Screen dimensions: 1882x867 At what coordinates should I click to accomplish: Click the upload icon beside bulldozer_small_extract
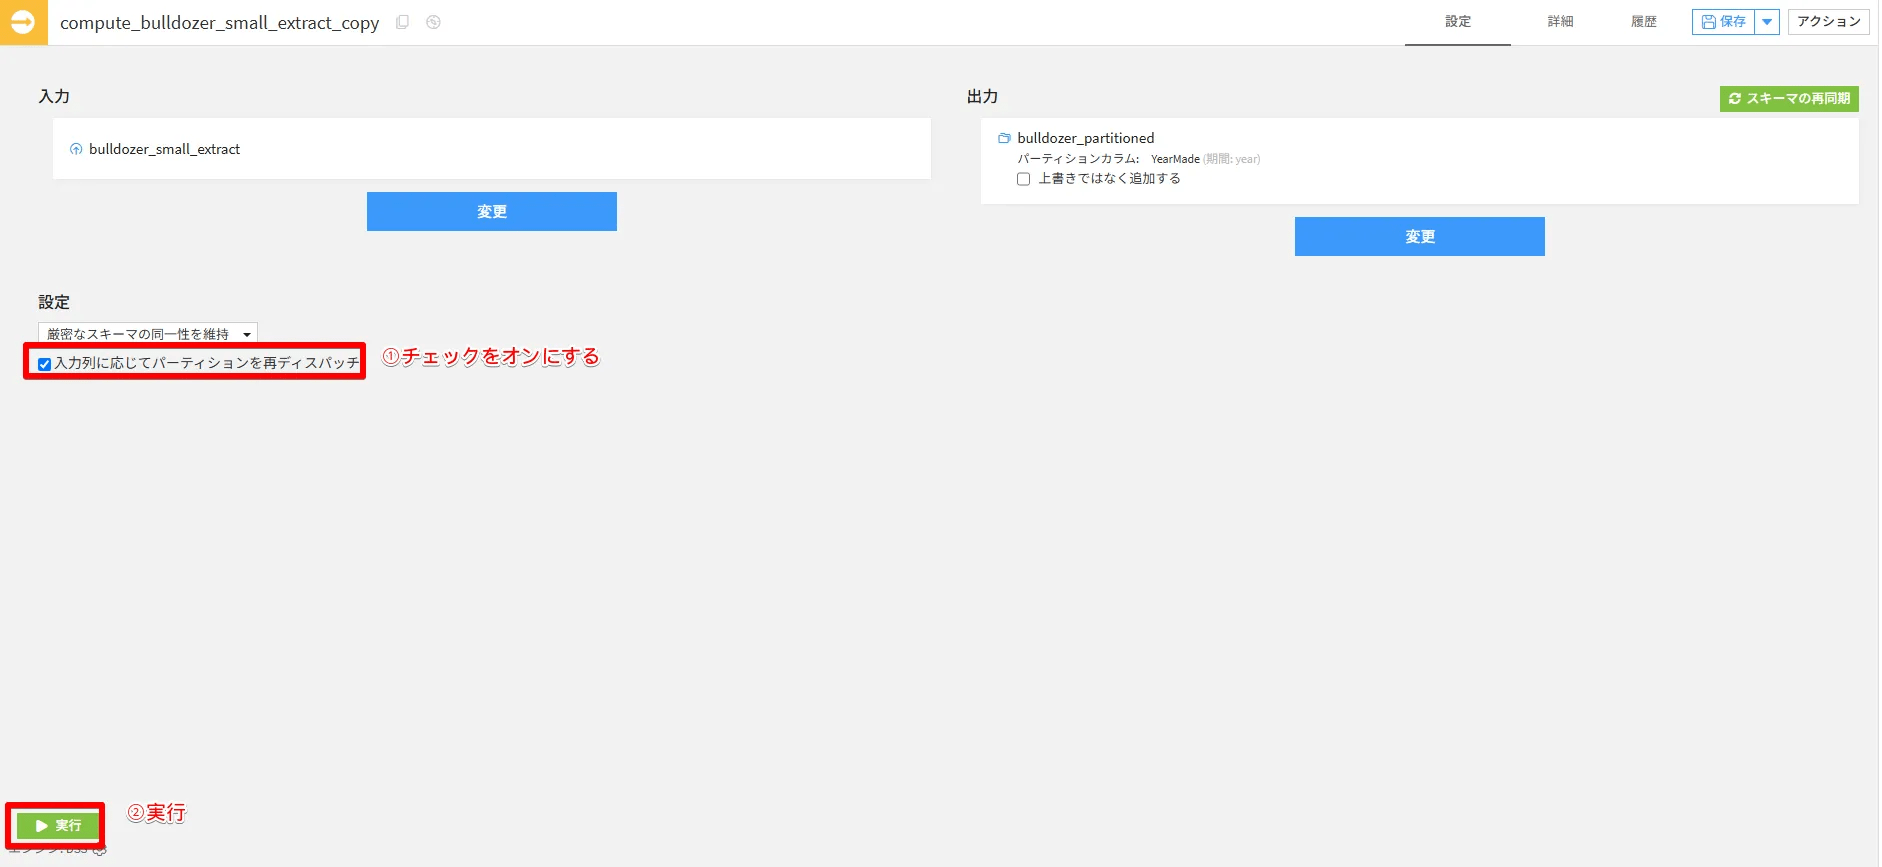76,149
